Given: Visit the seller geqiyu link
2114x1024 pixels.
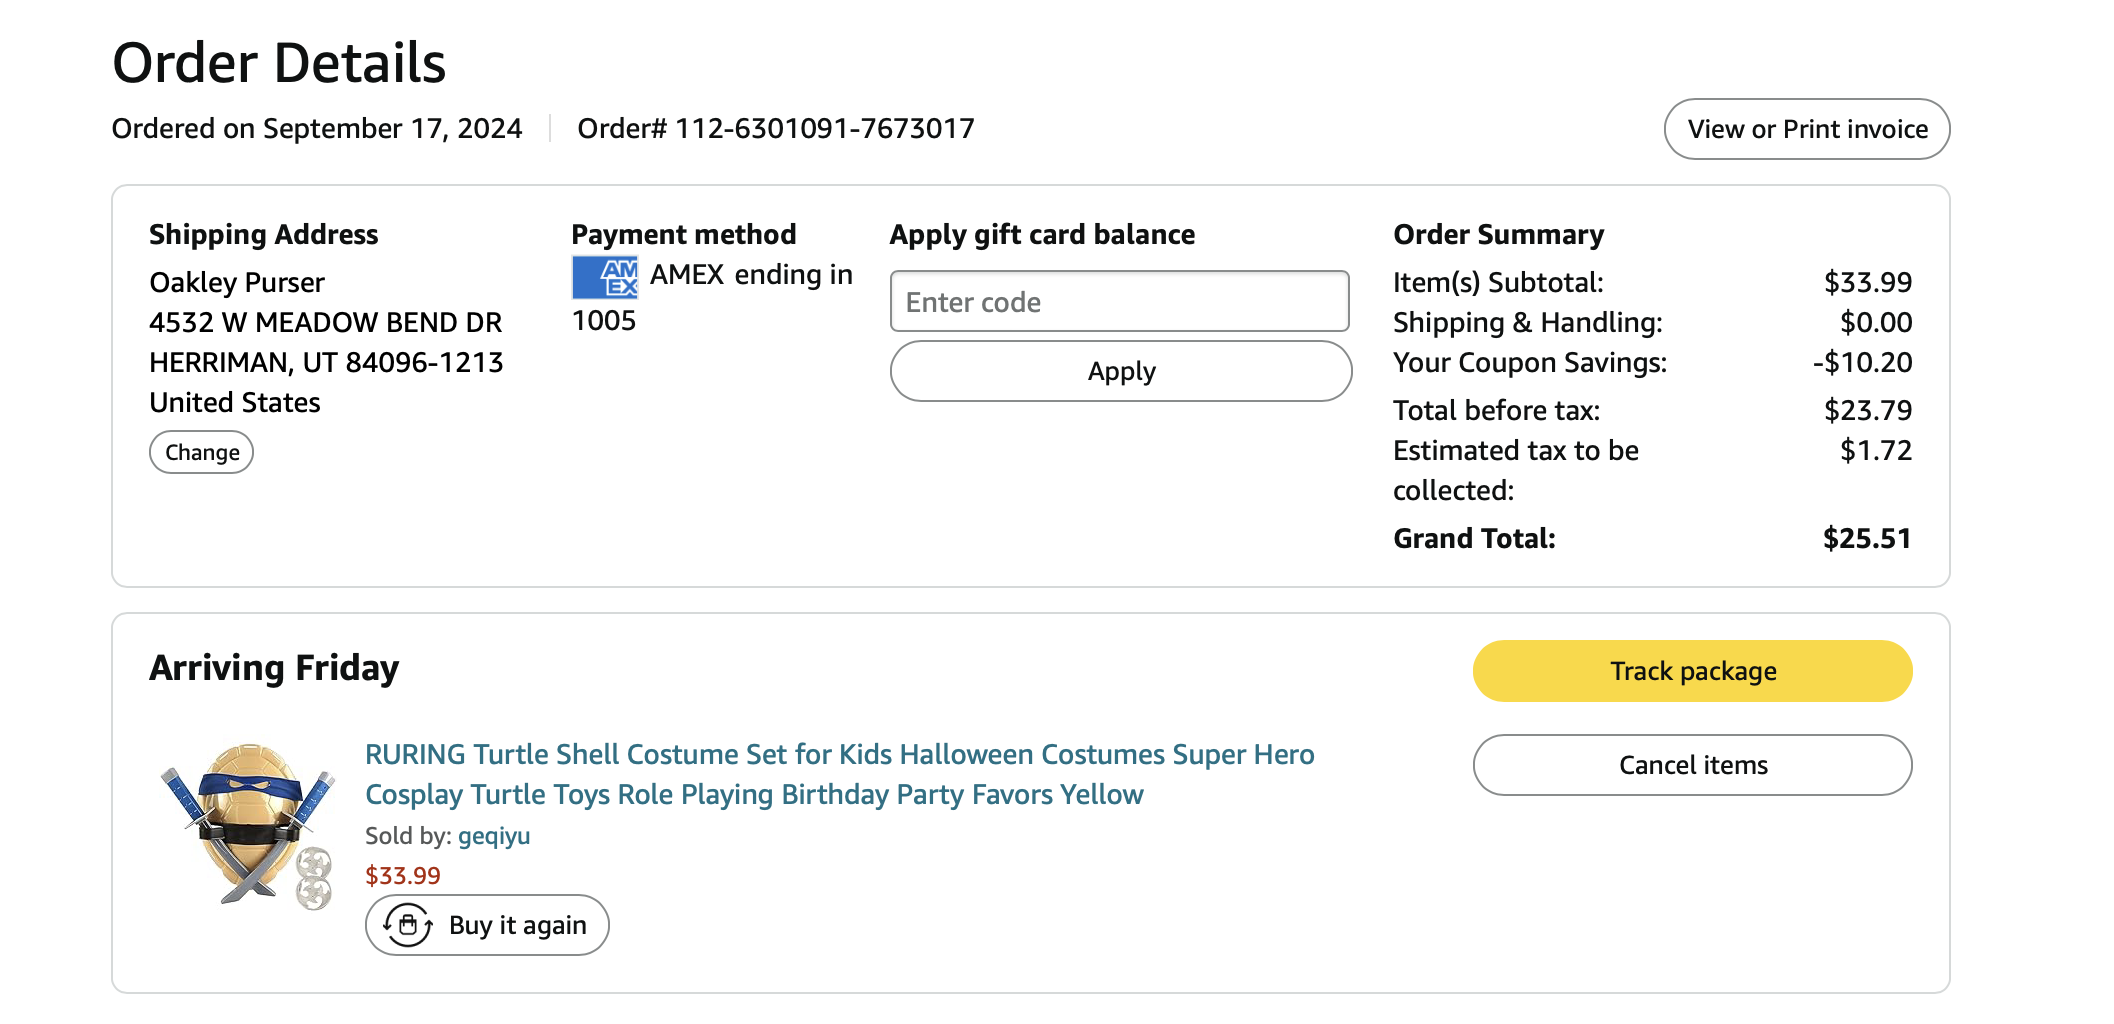Looking at the screenshot, I should click(494, 836).
